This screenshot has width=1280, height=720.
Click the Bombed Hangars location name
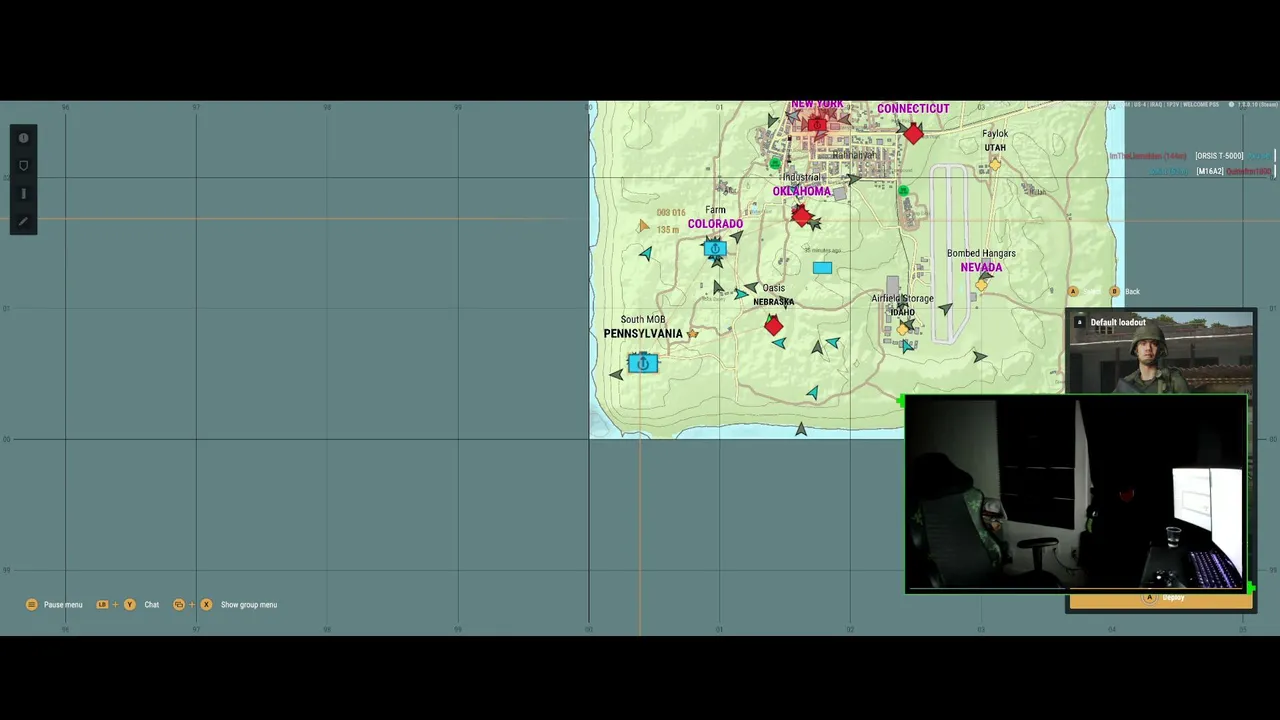981,254
